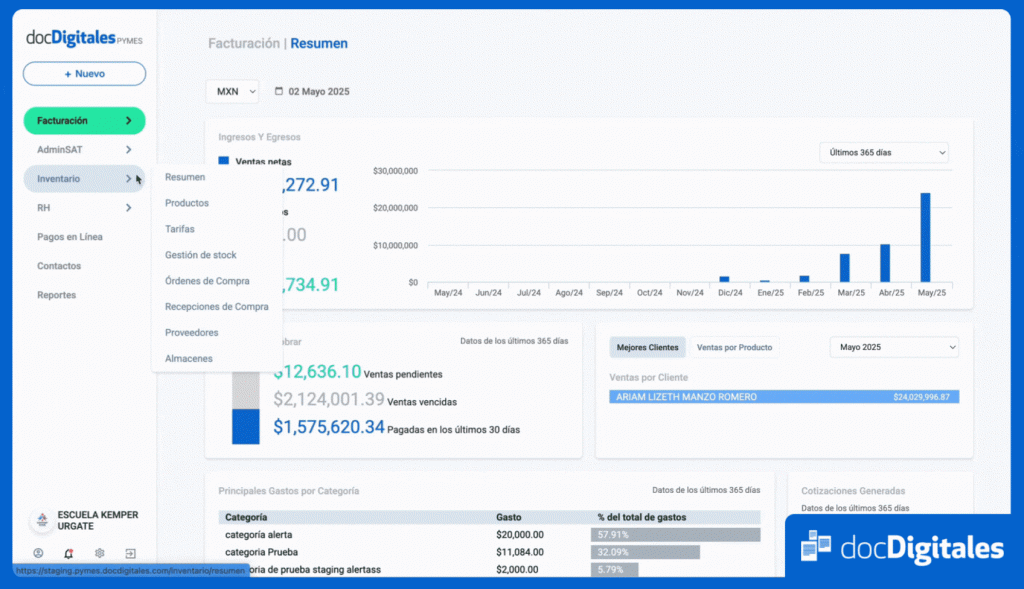1024x589 pixels.
Task: Click the $1,575,620.34 paid amount
Action: 329,427
